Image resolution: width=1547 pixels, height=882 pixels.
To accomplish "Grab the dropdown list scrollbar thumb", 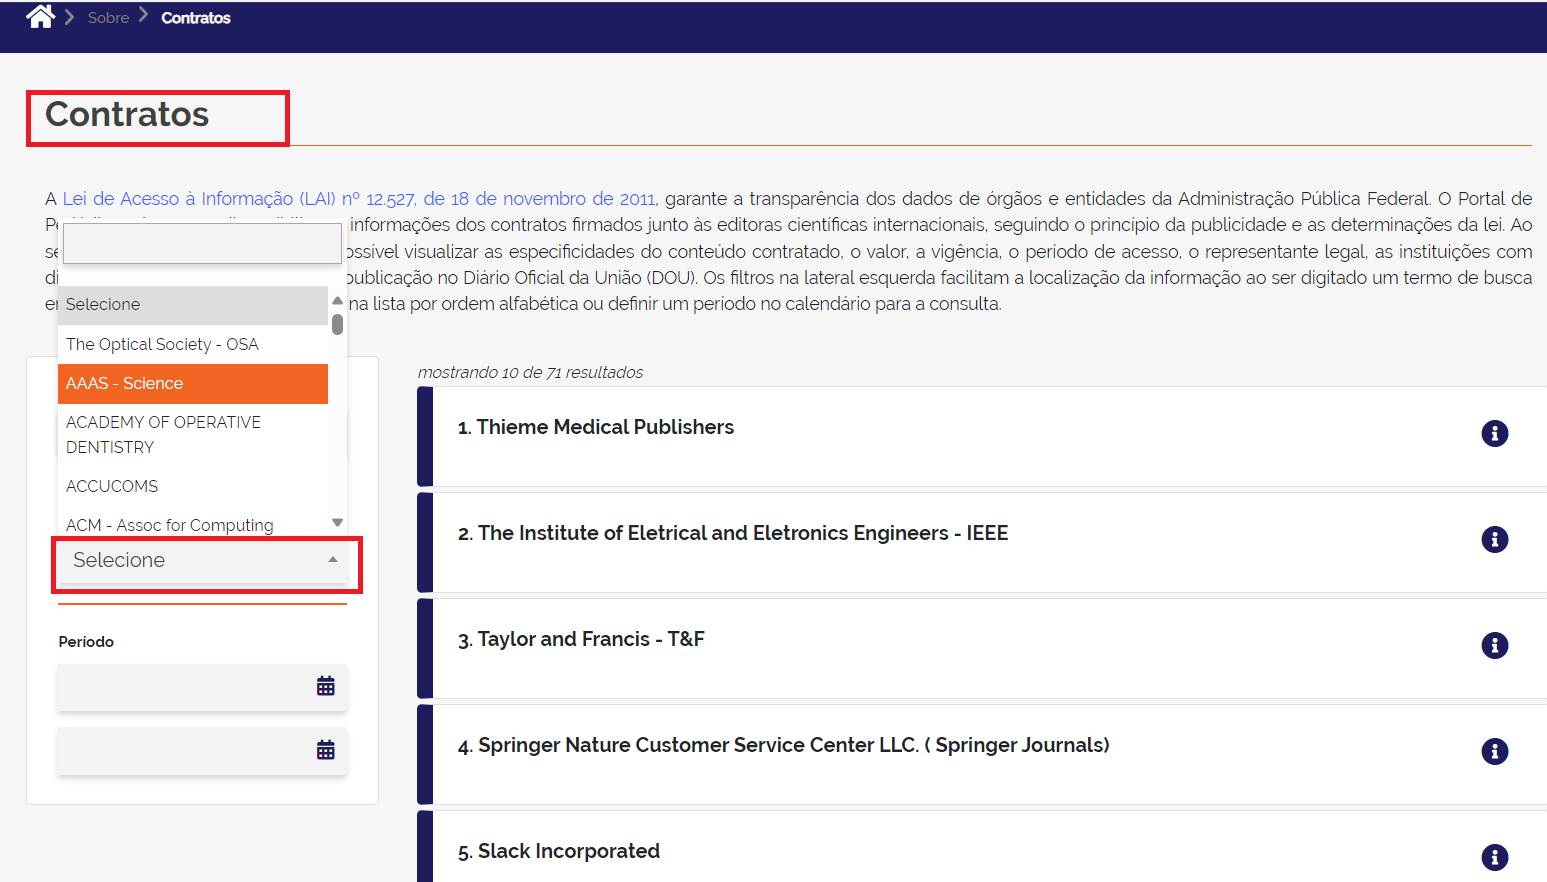I will (338, 325).
